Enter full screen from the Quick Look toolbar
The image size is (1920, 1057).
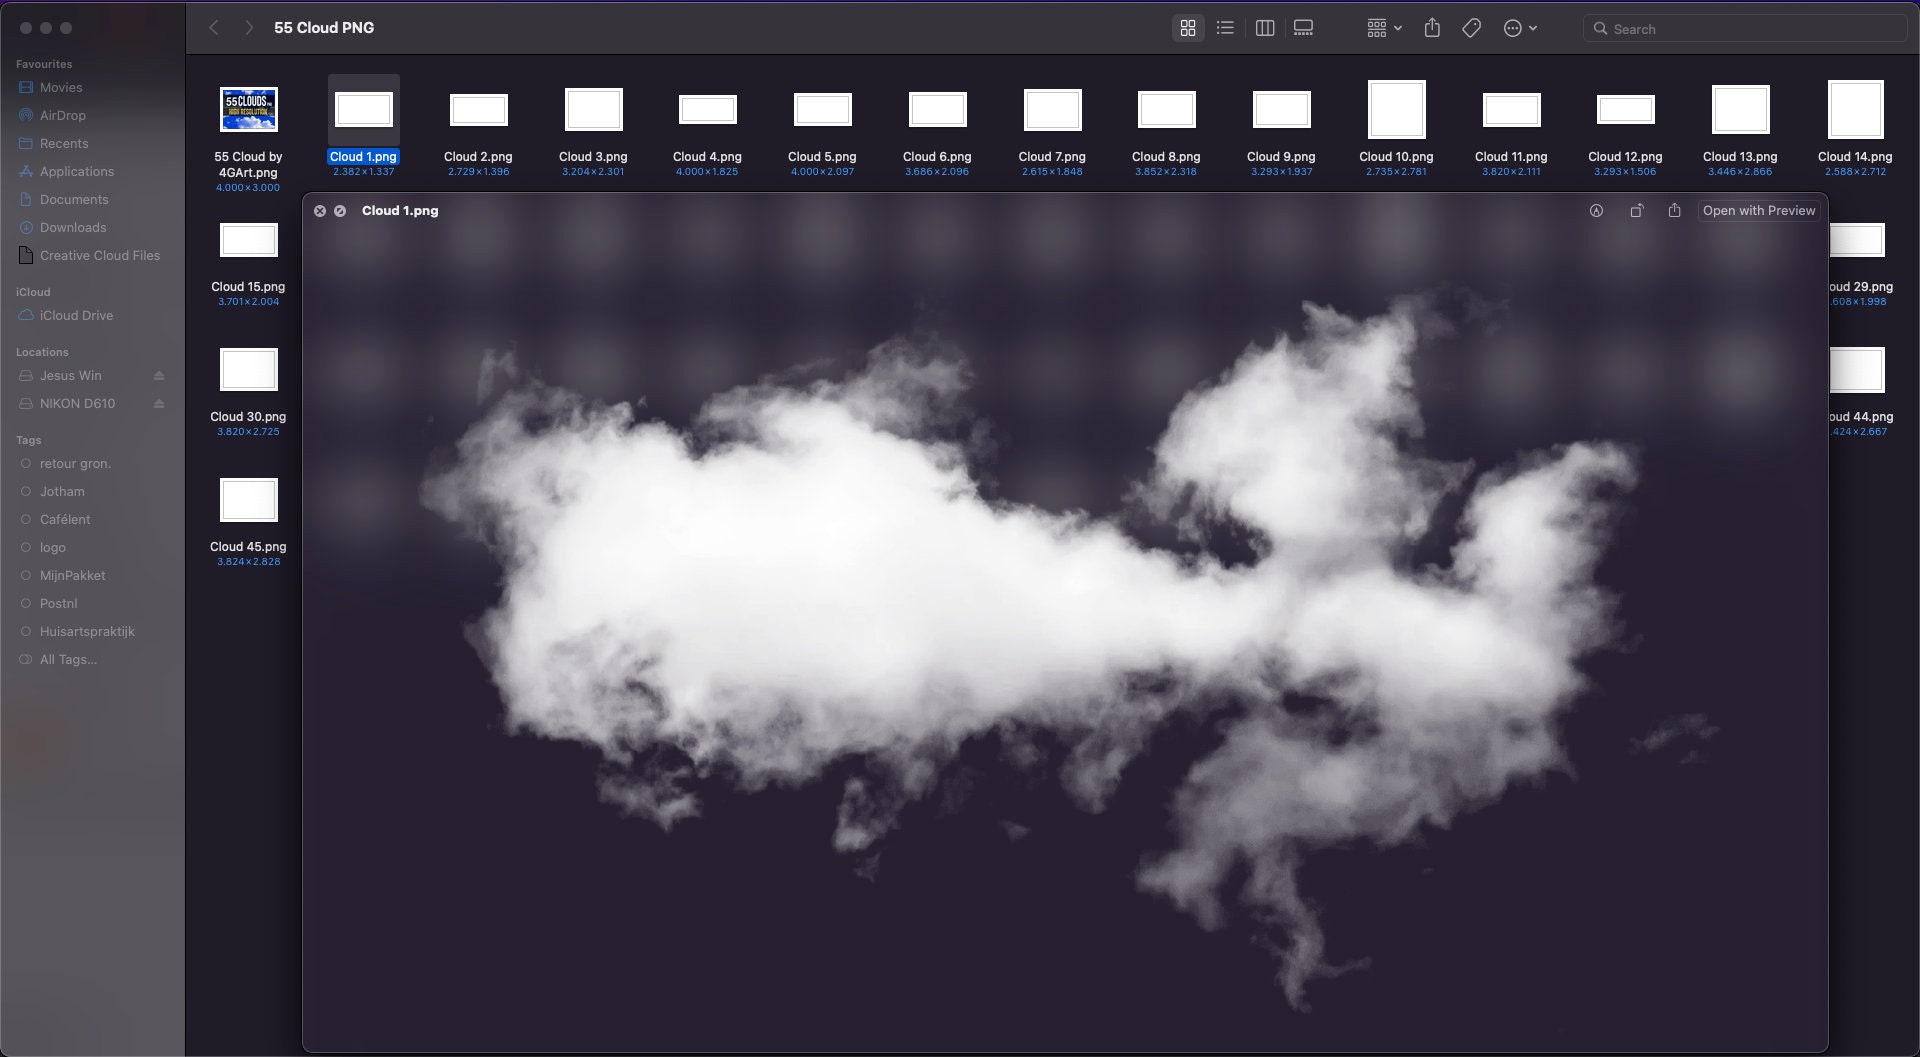click(1638, 211)
